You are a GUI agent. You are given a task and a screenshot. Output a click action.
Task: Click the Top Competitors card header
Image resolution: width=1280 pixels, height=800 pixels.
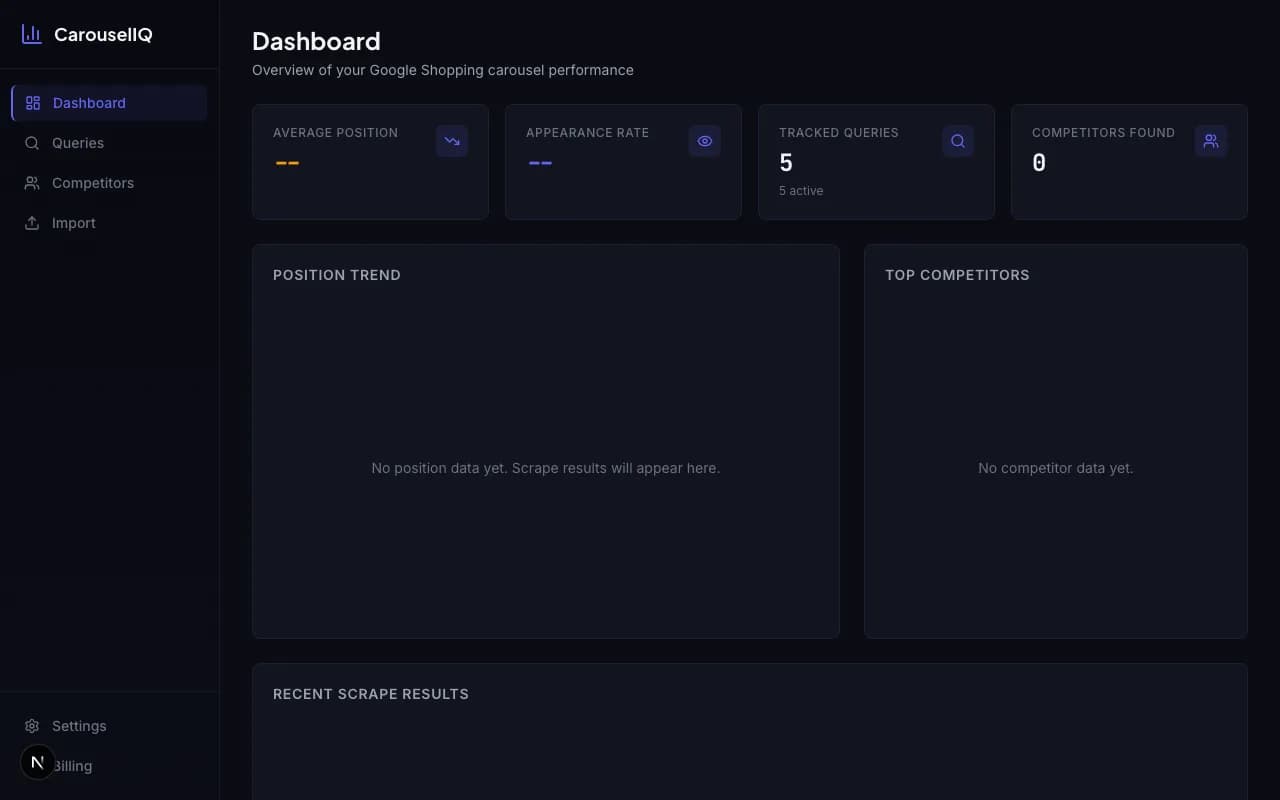tap(957, 274)
